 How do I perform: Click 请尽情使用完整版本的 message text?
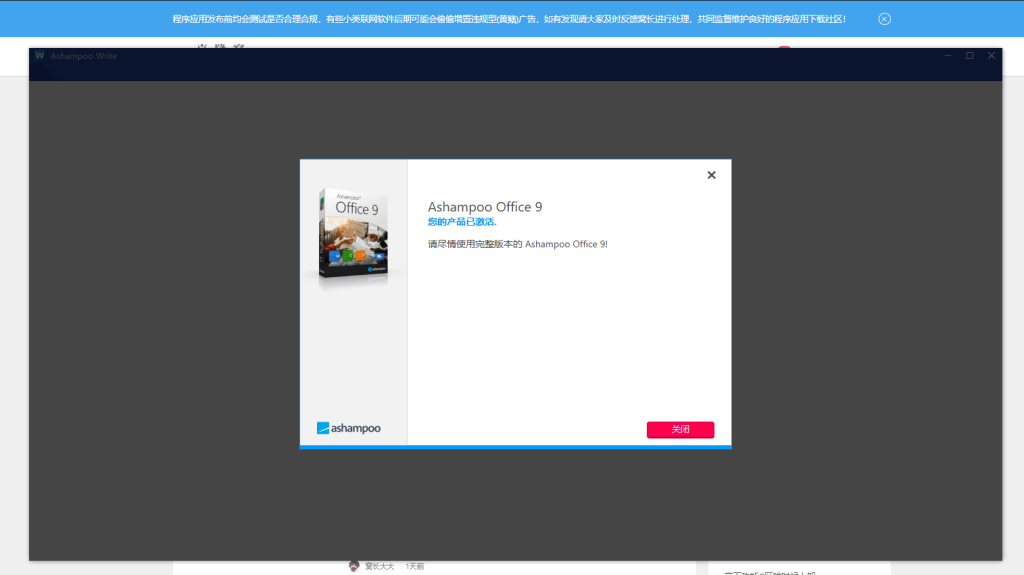(x=517, y=244)
